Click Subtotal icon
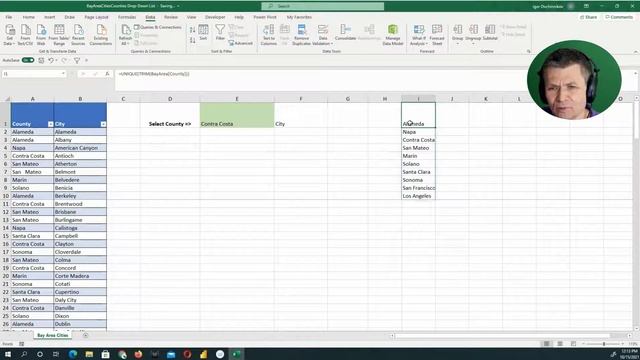This screenshot has width=640, height=360. coord(490,33)
